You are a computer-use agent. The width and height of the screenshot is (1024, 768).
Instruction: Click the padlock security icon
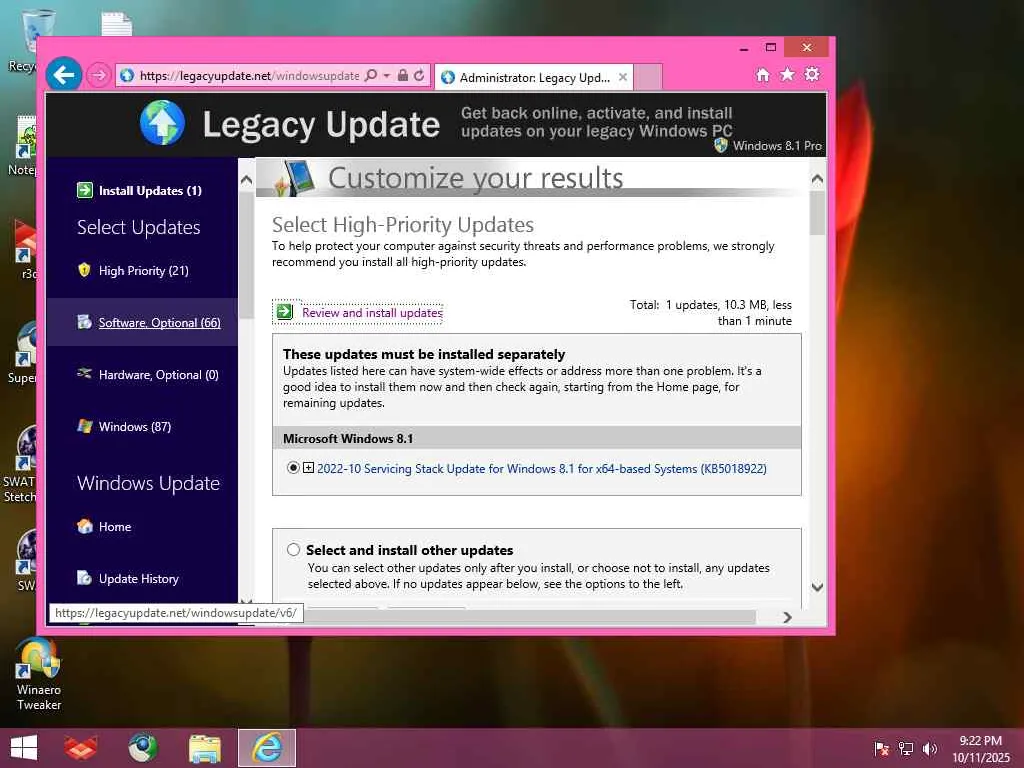tap(403, 75)
